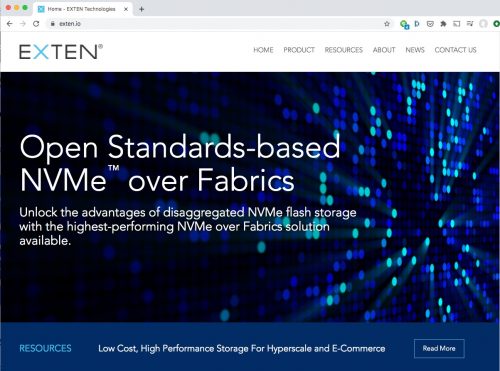Open the media controls playlist icon
Image resolution: width=500 pixels, height=371 pixels.
pos(470,24)
